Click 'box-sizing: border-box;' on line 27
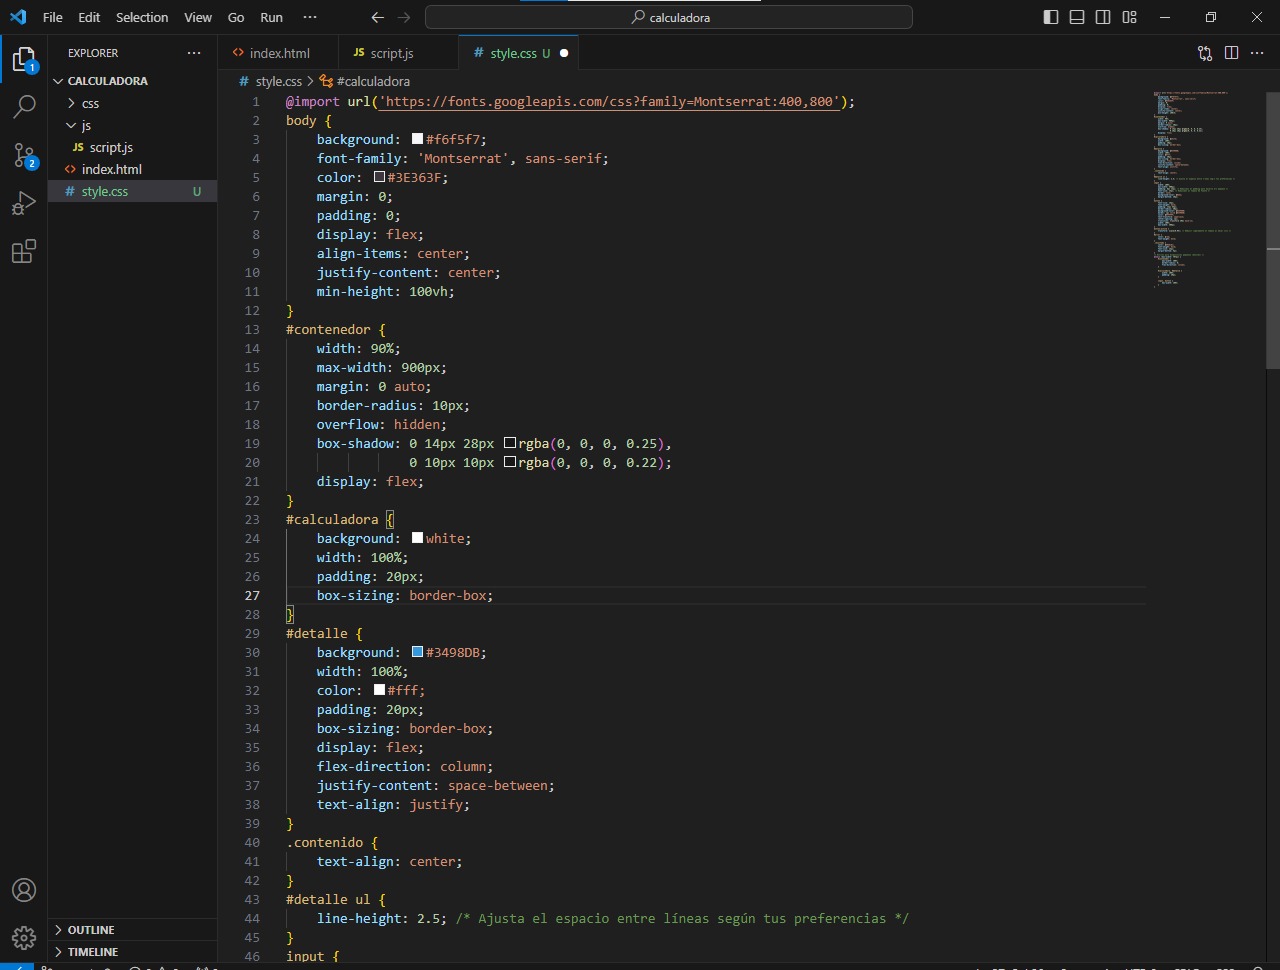 (405, 595)
